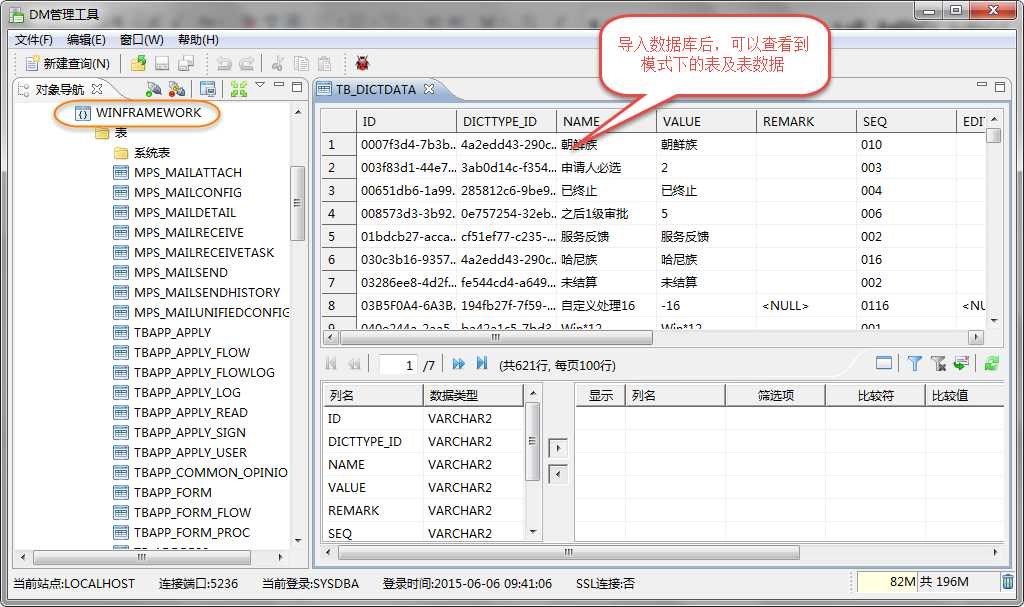Go to last page of data

pos(481,364)
